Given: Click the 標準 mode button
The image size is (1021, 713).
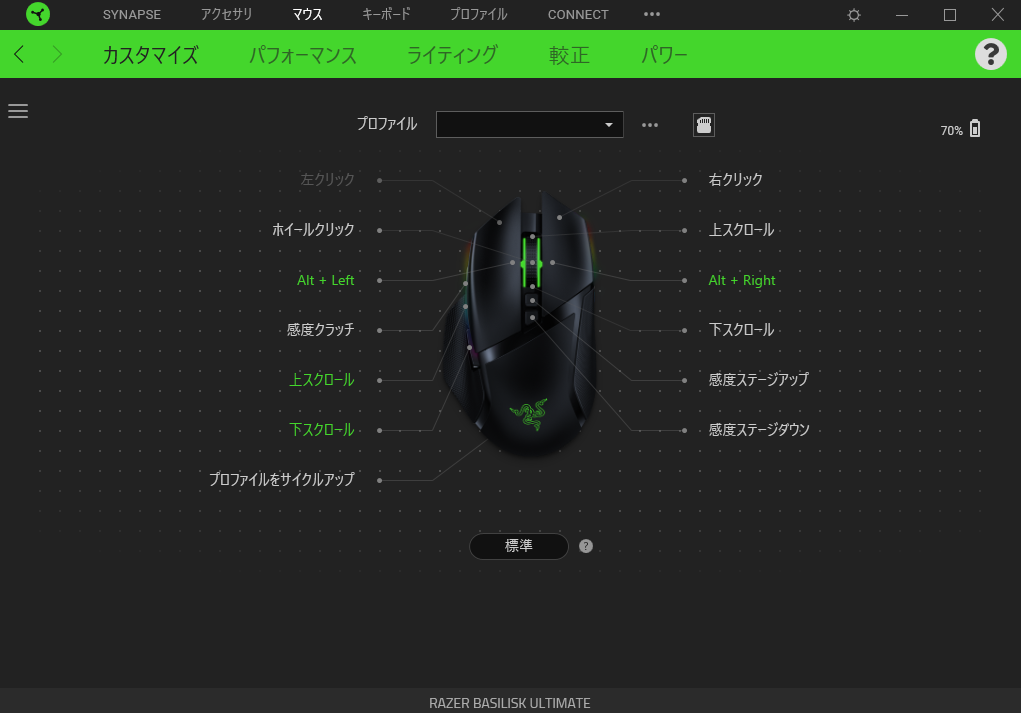Looking at the screenshot, I should pyautogui.click(x=519, y=546).
